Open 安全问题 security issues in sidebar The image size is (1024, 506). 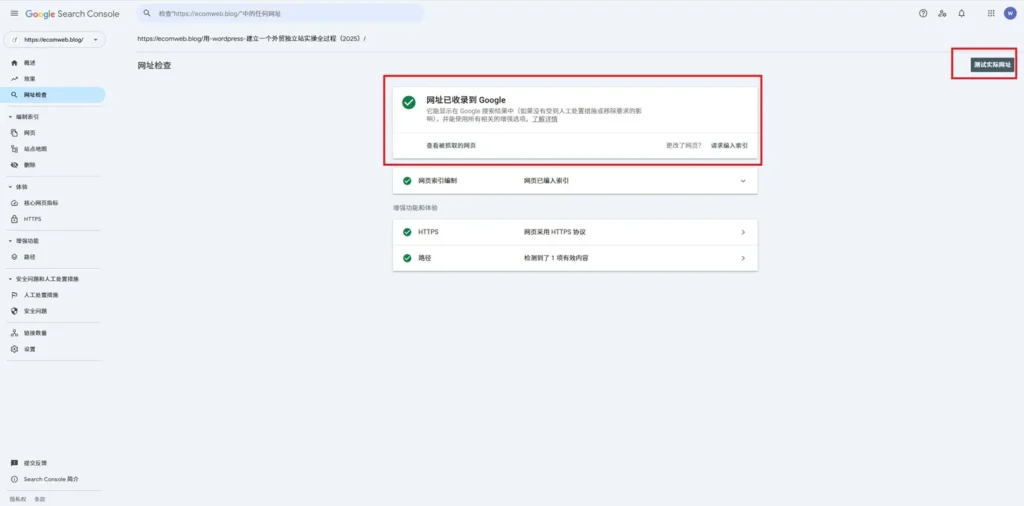52,311
